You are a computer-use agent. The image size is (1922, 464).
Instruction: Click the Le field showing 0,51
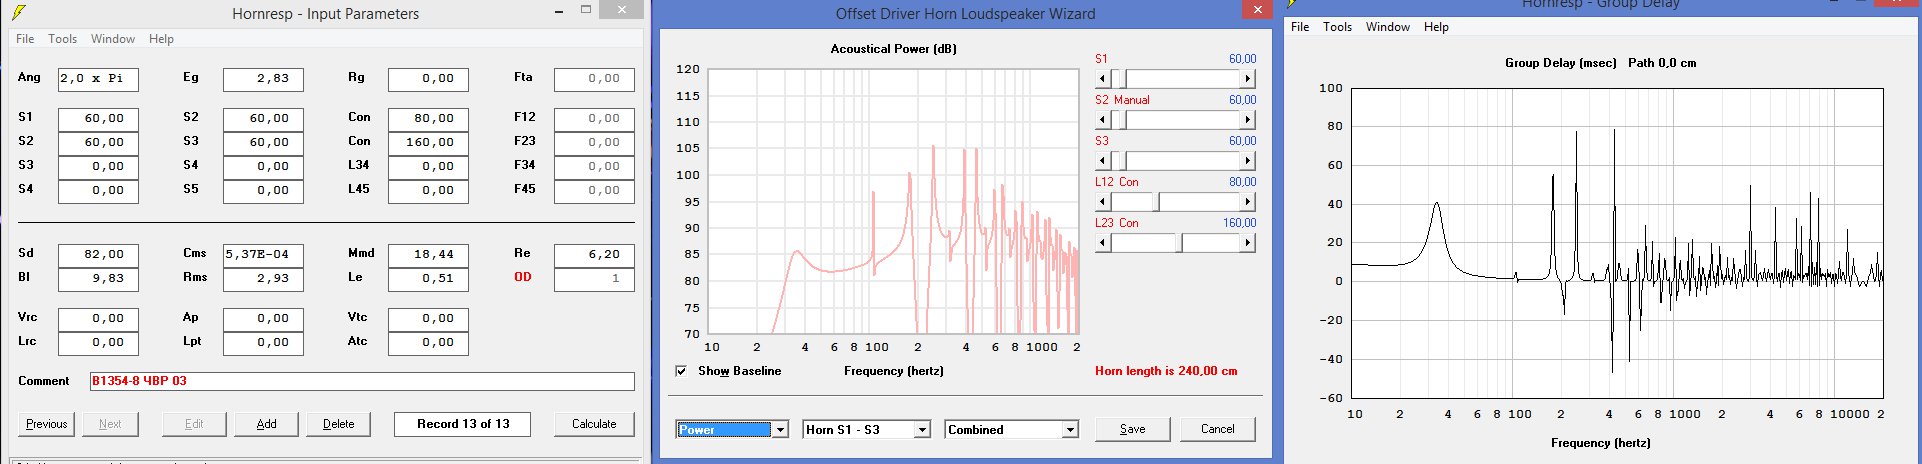(x=428, y=279)
